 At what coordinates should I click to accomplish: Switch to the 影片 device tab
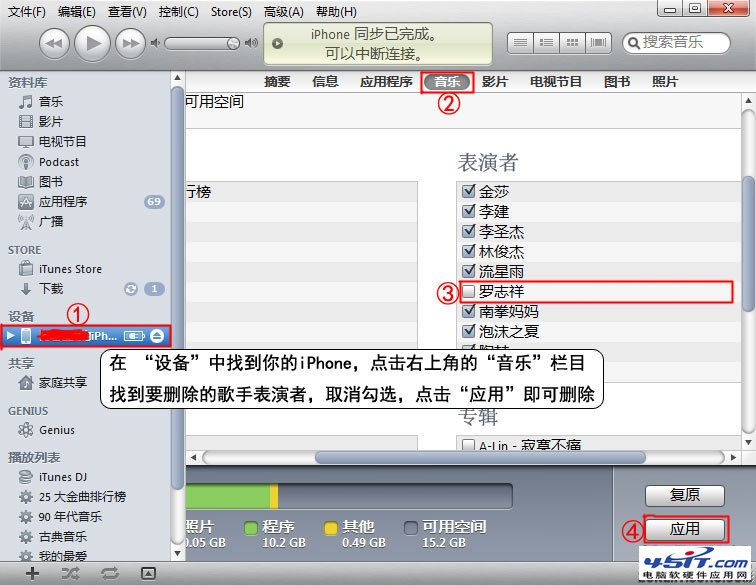(495, 82)
